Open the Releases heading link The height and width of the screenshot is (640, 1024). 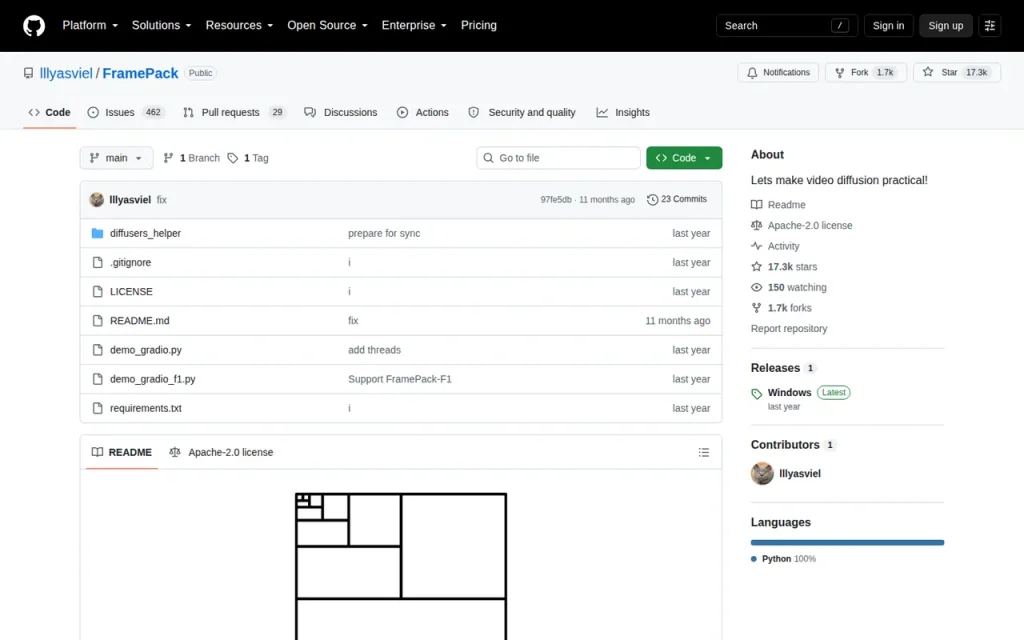pyautogui.click(x=783, y=368)
